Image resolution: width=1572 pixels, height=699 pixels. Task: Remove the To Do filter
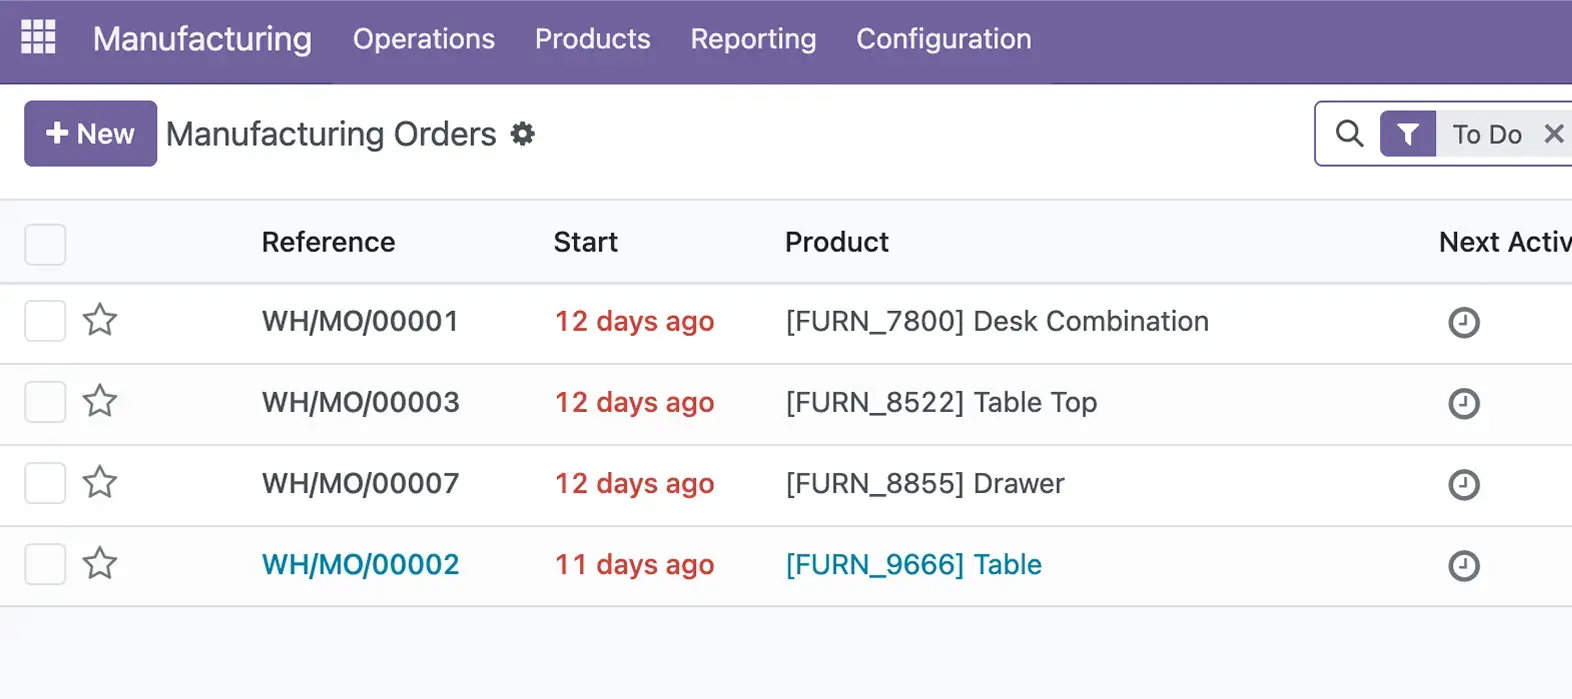pos(1553,134)
